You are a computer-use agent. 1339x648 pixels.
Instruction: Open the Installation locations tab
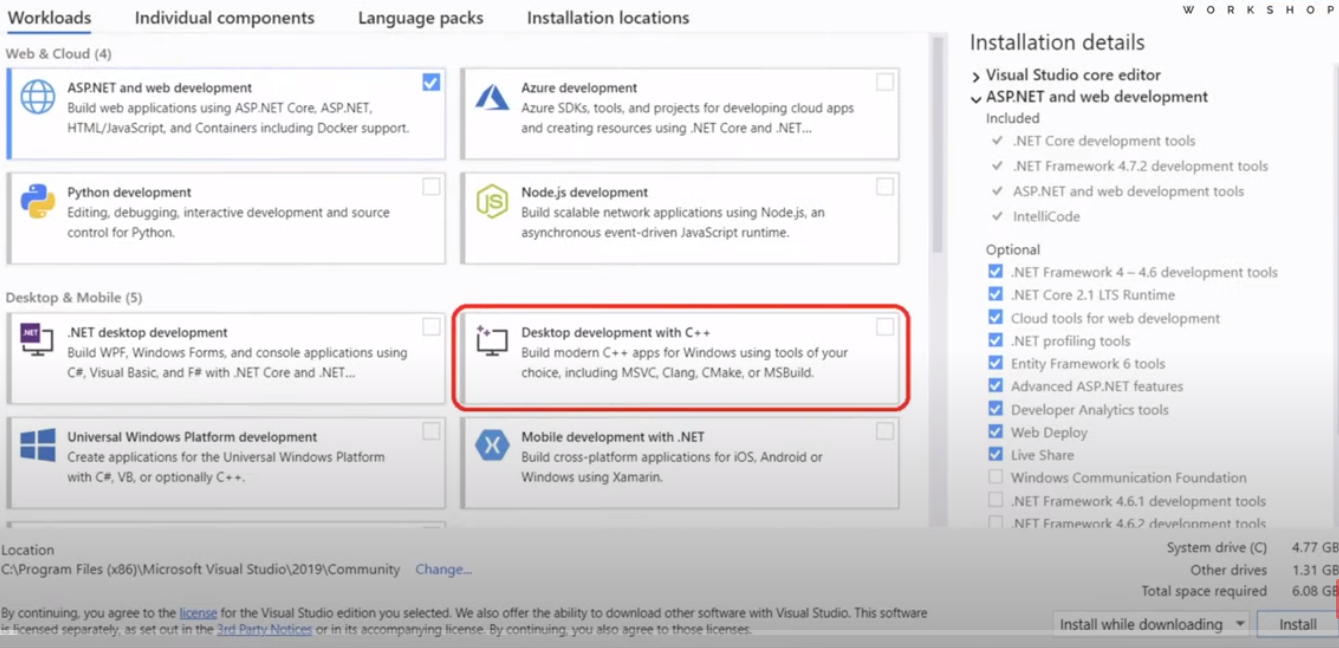click(x=608, y=18)
